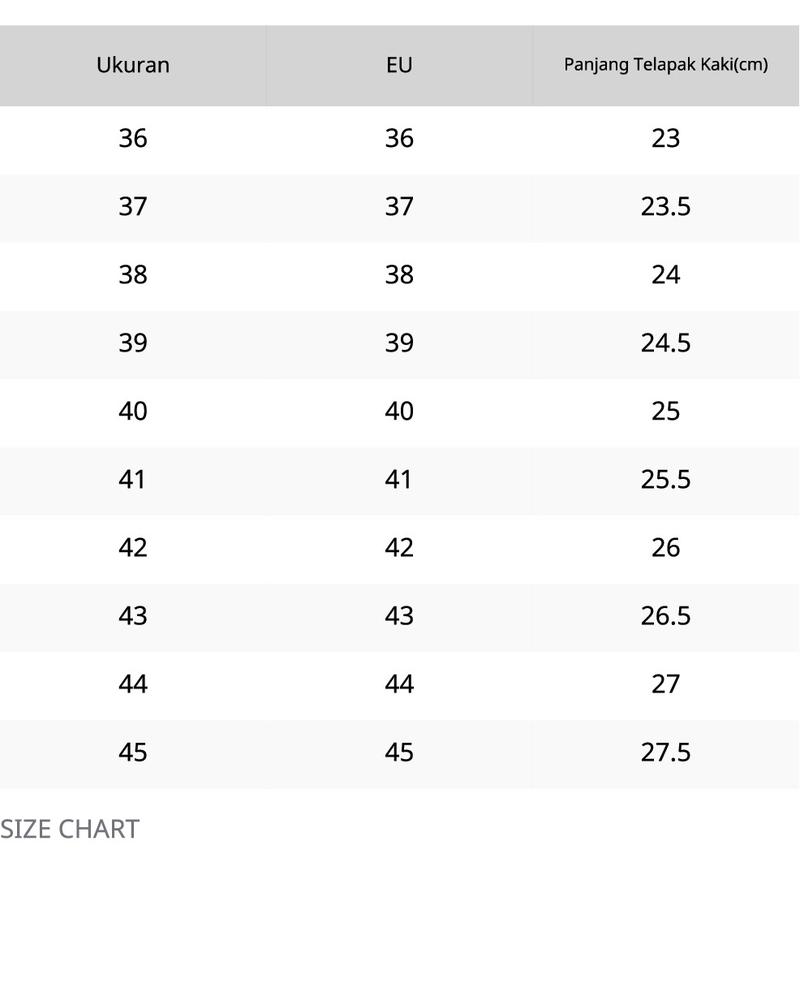Select size 36 in the Ukuran column
This screenshot has width=800, height=992.
tap(133, 139)
